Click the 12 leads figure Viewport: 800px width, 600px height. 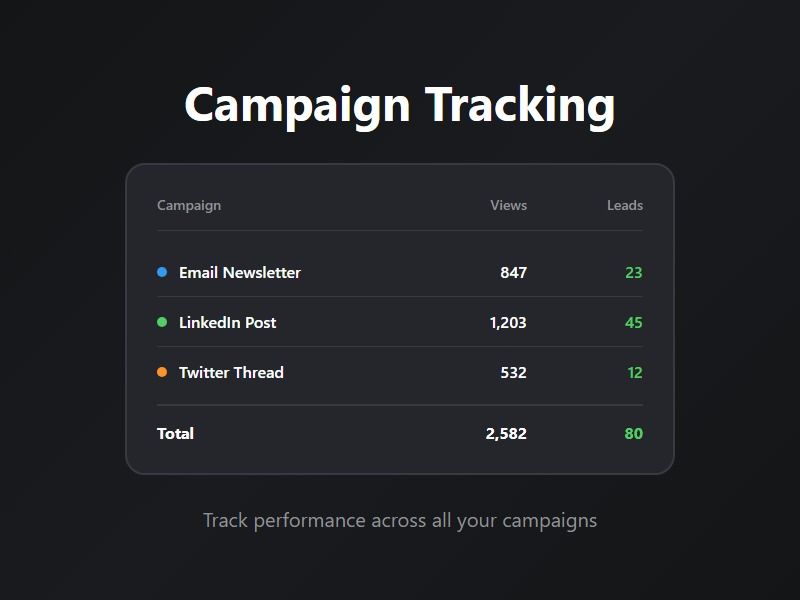click(635, 372)
